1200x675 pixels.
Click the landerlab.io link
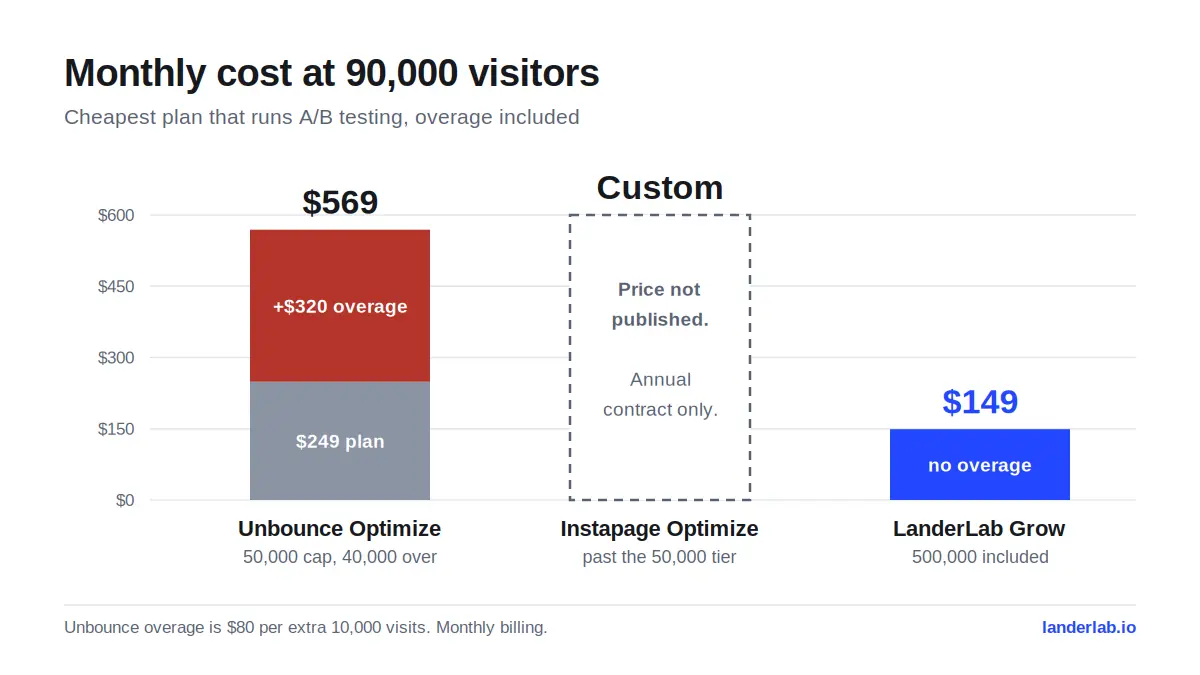(1088, 628)
